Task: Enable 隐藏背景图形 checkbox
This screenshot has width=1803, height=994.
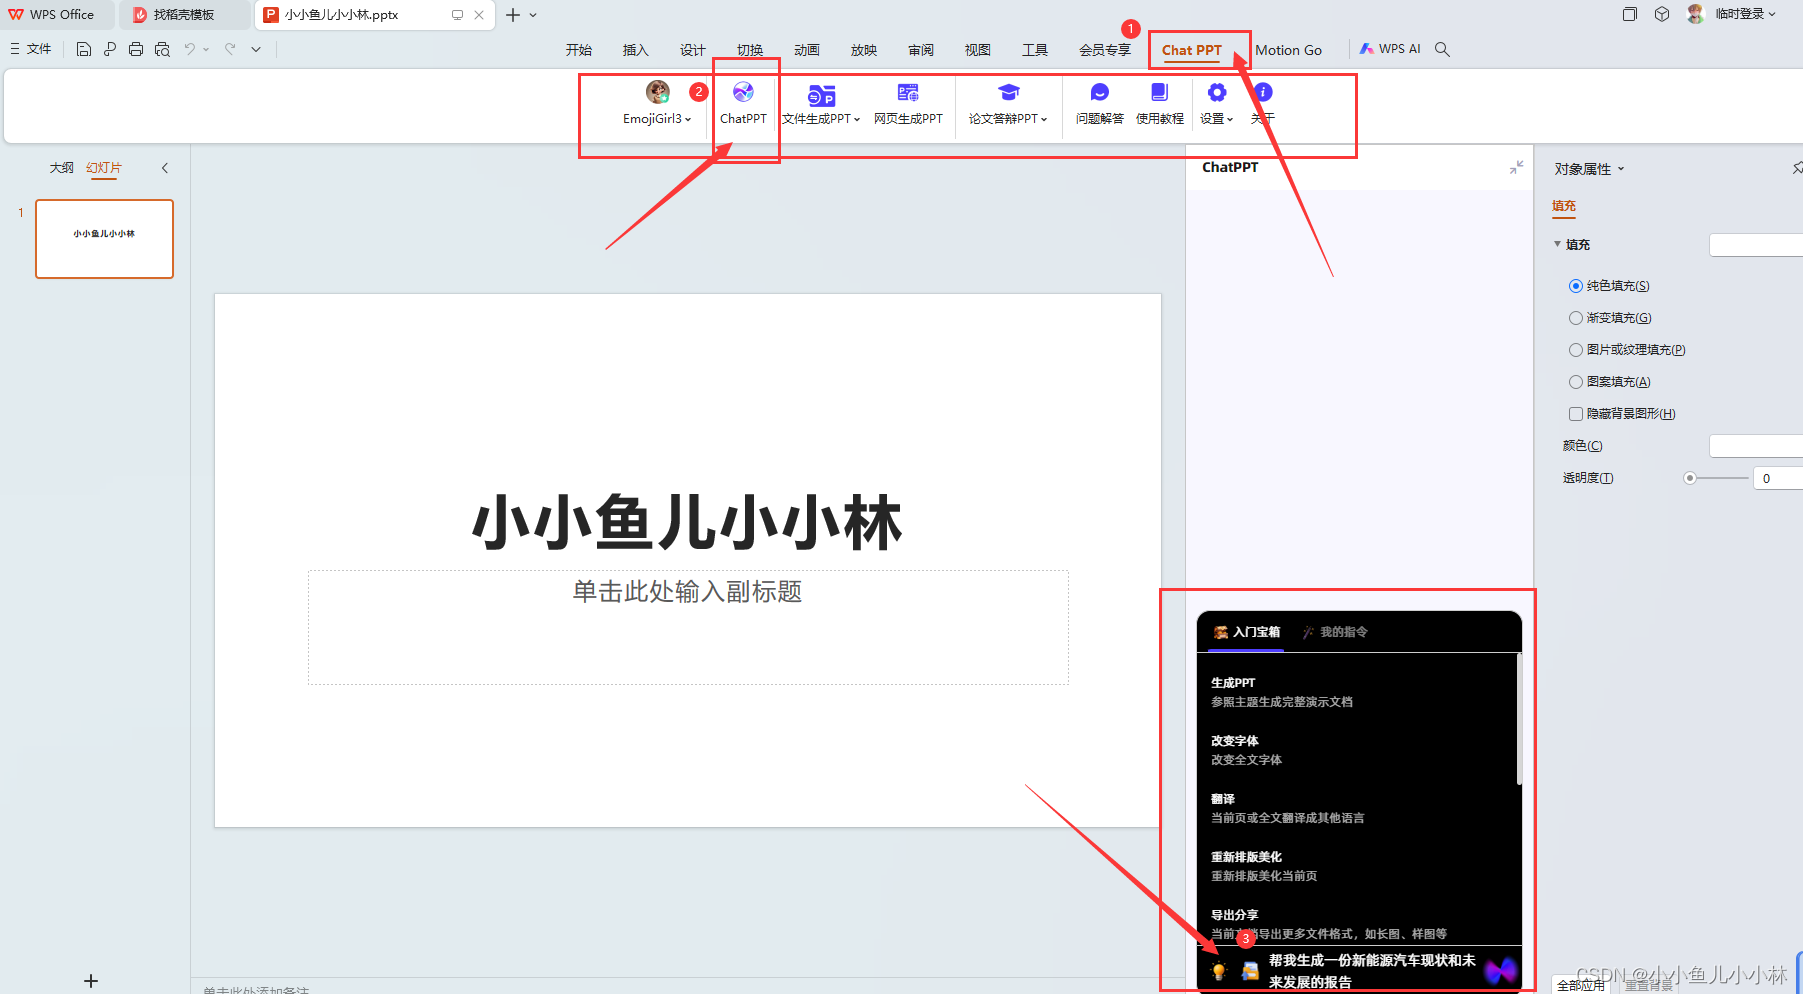Action: pos(1576,414)
